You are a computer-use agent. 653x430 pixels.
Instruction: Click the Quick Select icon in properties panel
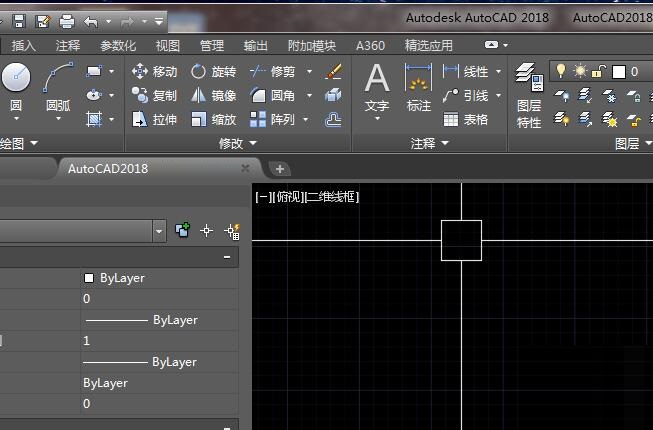coord(232,231)
